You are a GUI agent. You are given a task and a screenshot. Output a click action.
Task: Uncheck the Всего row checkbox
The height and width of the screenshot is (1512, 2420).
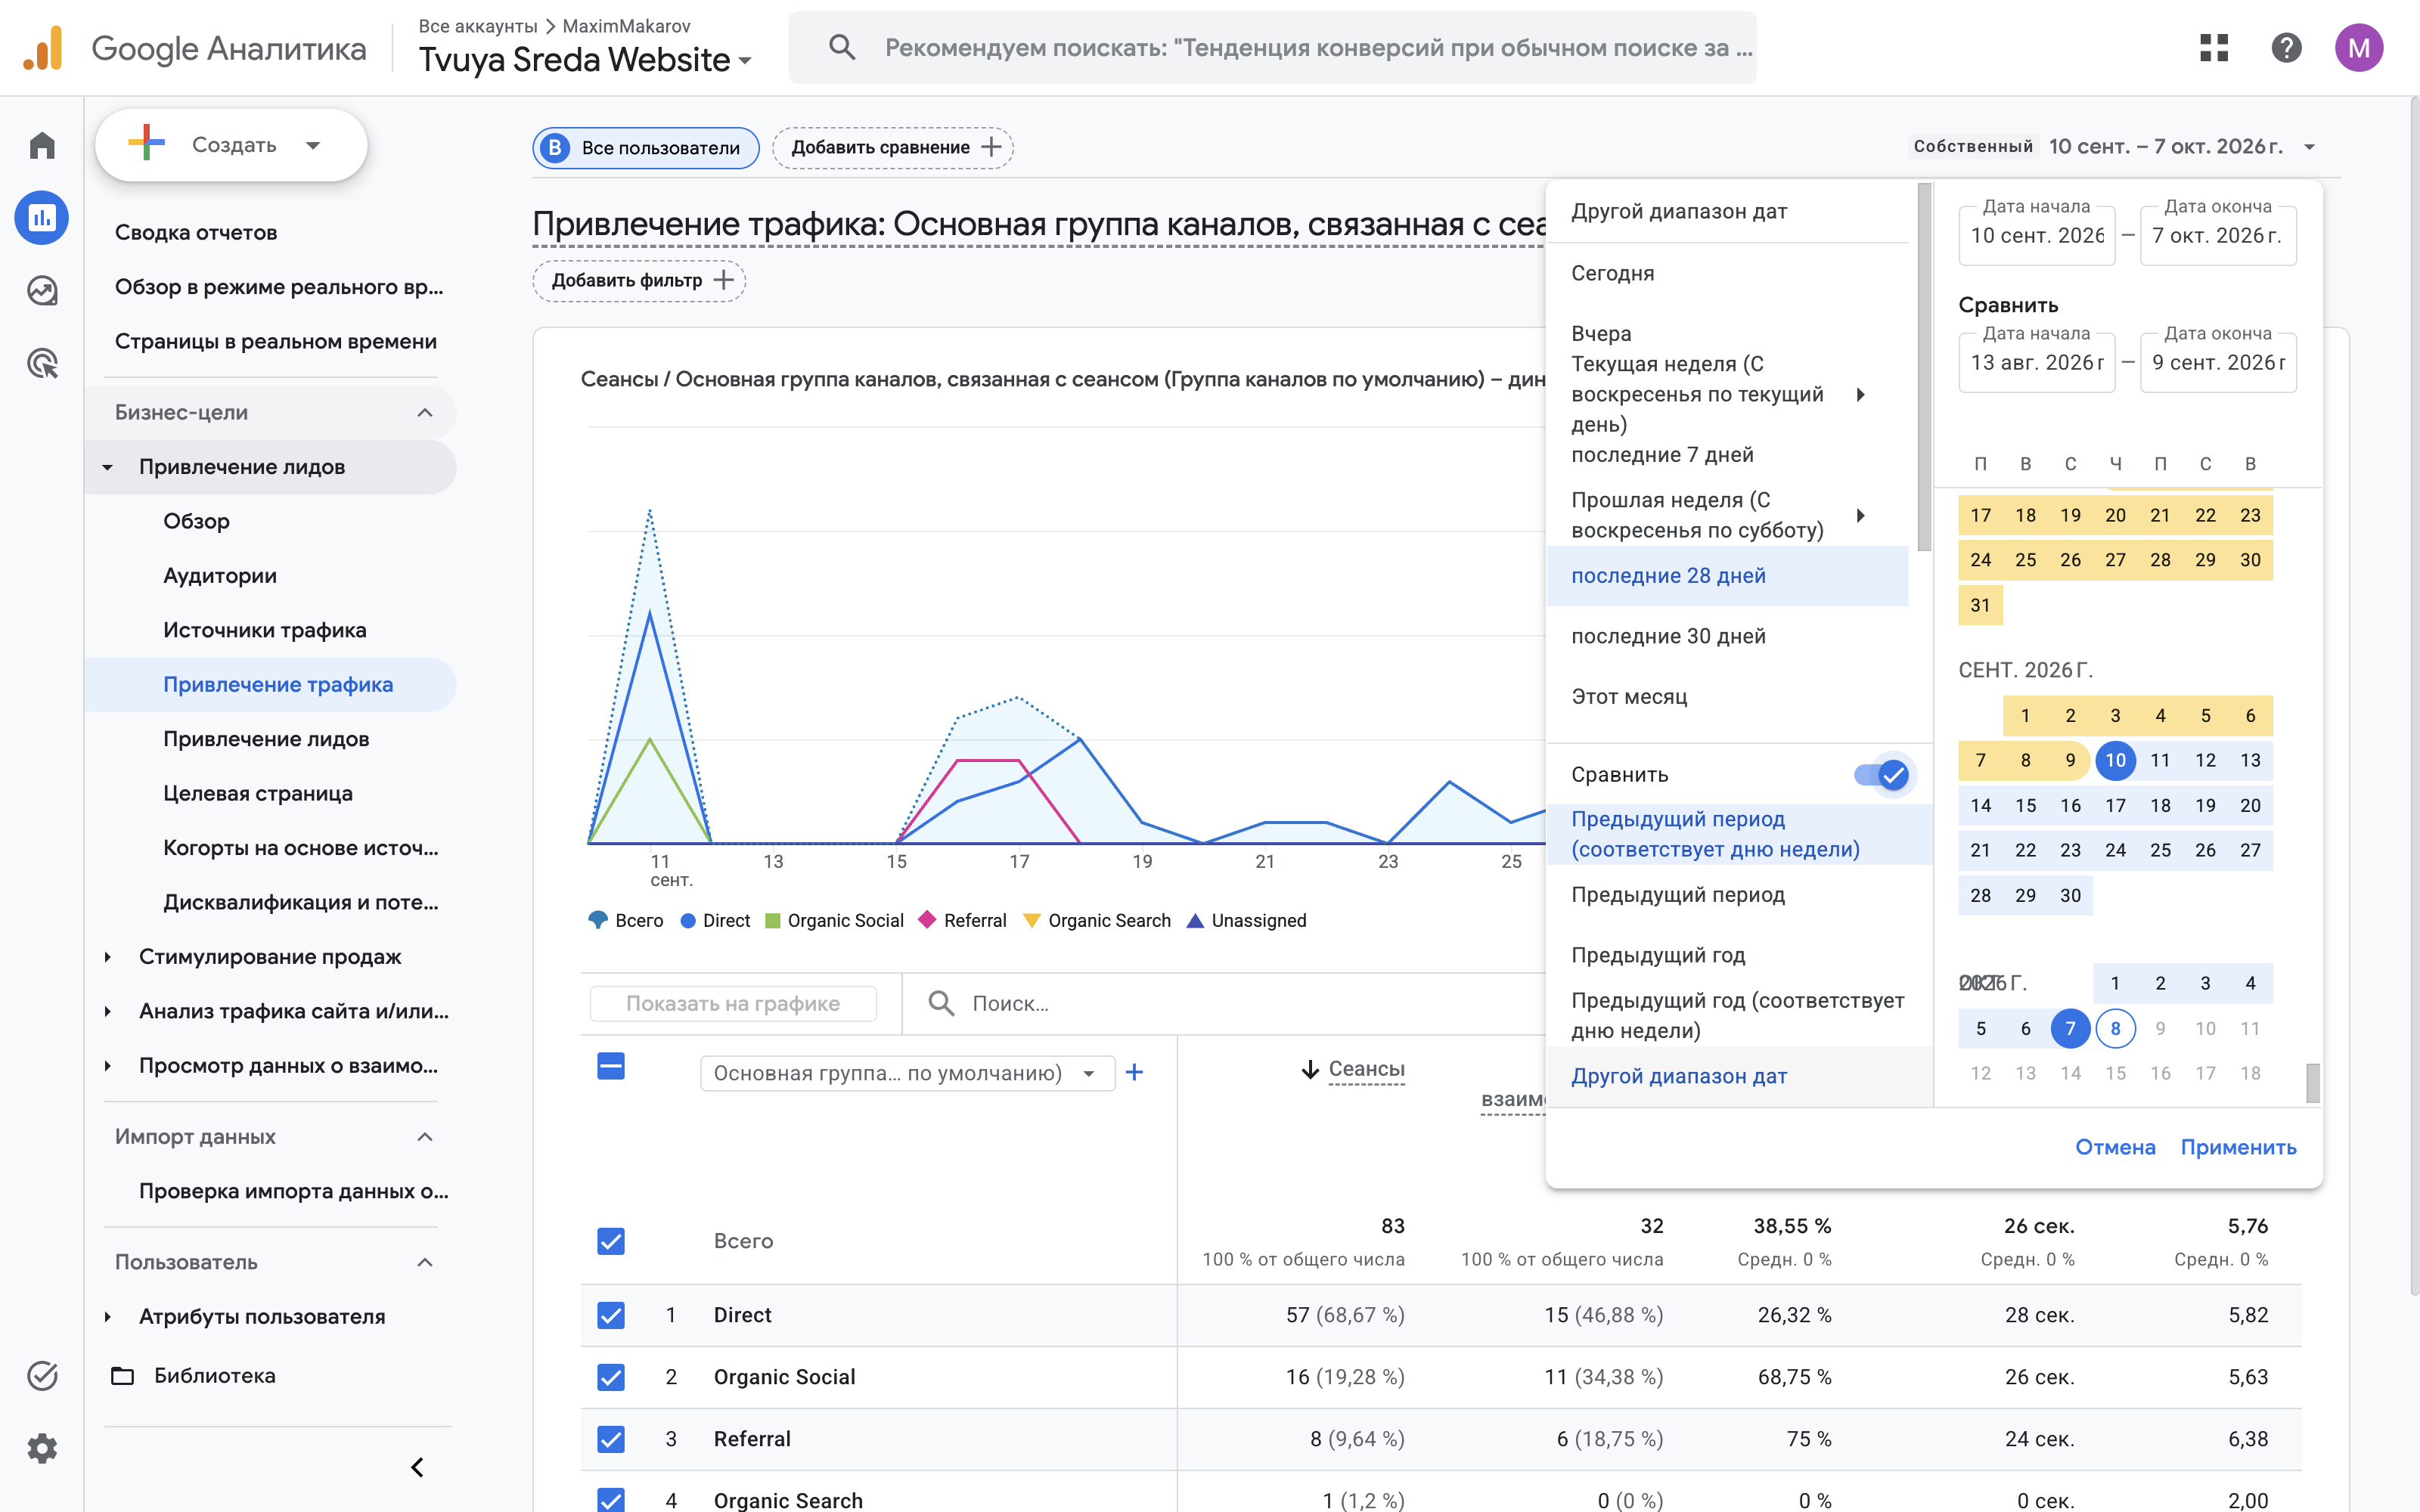(611, 1241)
